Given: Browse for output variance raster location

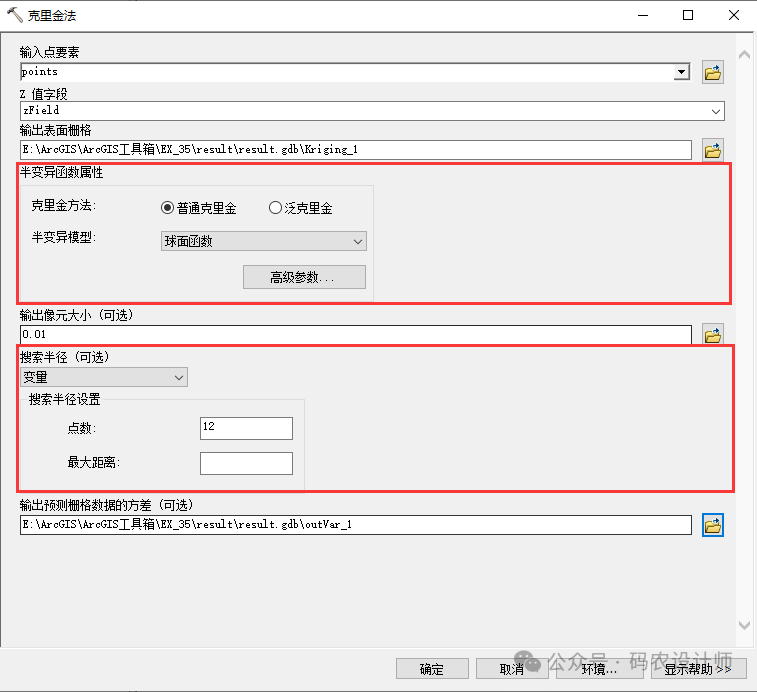Looking at the screenshot, I should point(712,525).
